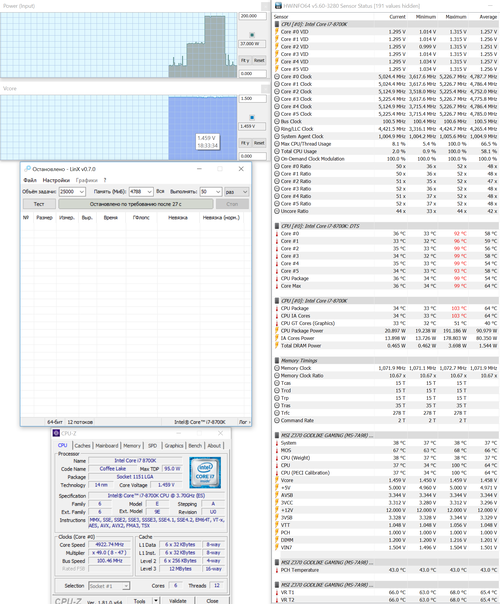Open the Графики menu in LinX

(87, 180)
